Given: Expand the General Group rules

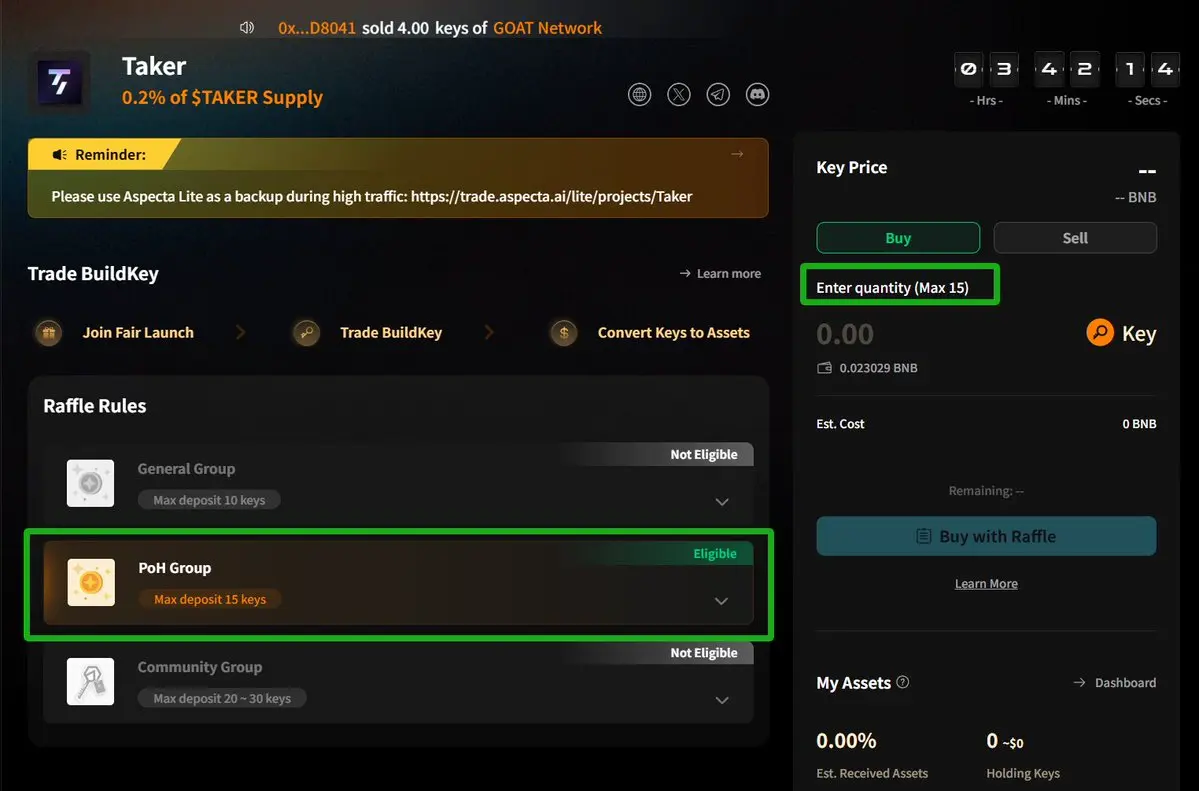Looking at the screenshot, I should tap(722, 502).
